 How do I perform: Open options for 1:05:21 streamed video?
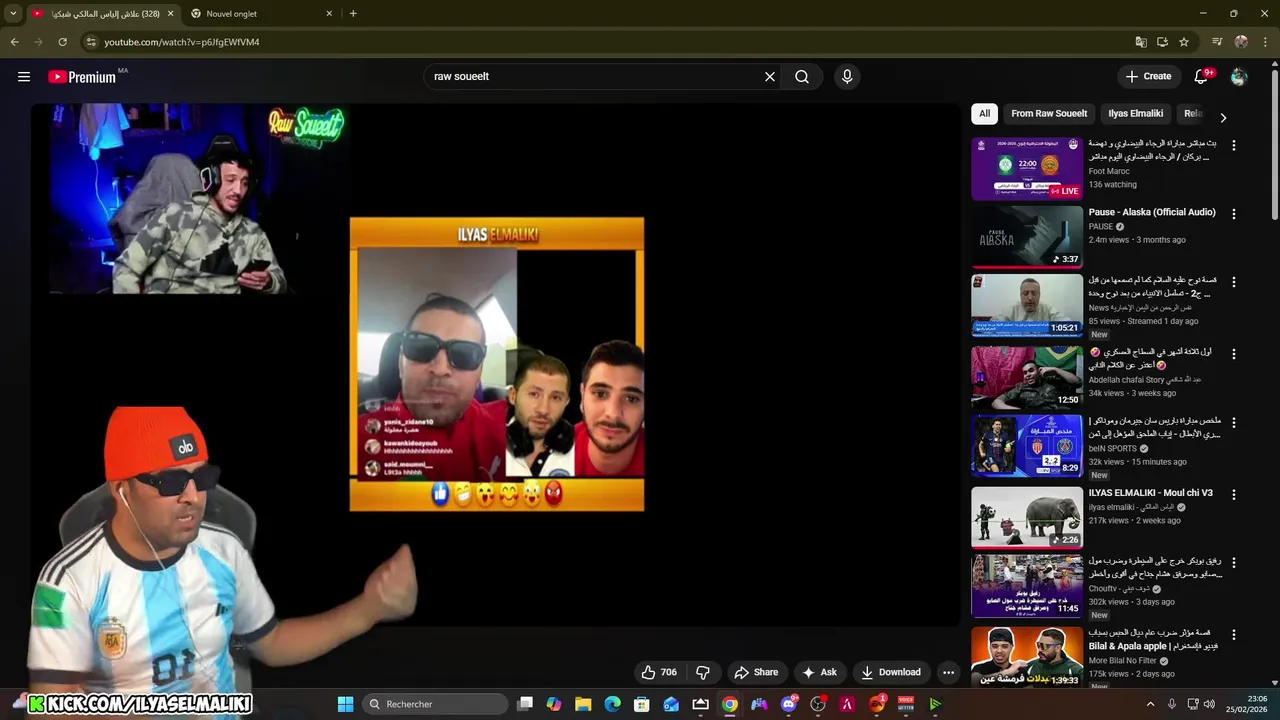pos(1233,282)
